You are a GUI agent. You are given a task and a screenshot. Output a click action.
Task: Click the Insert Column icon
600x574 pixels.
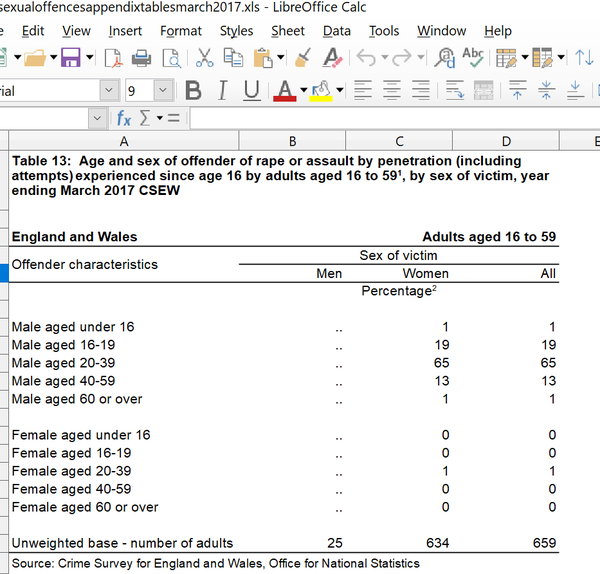pos(542,58)
